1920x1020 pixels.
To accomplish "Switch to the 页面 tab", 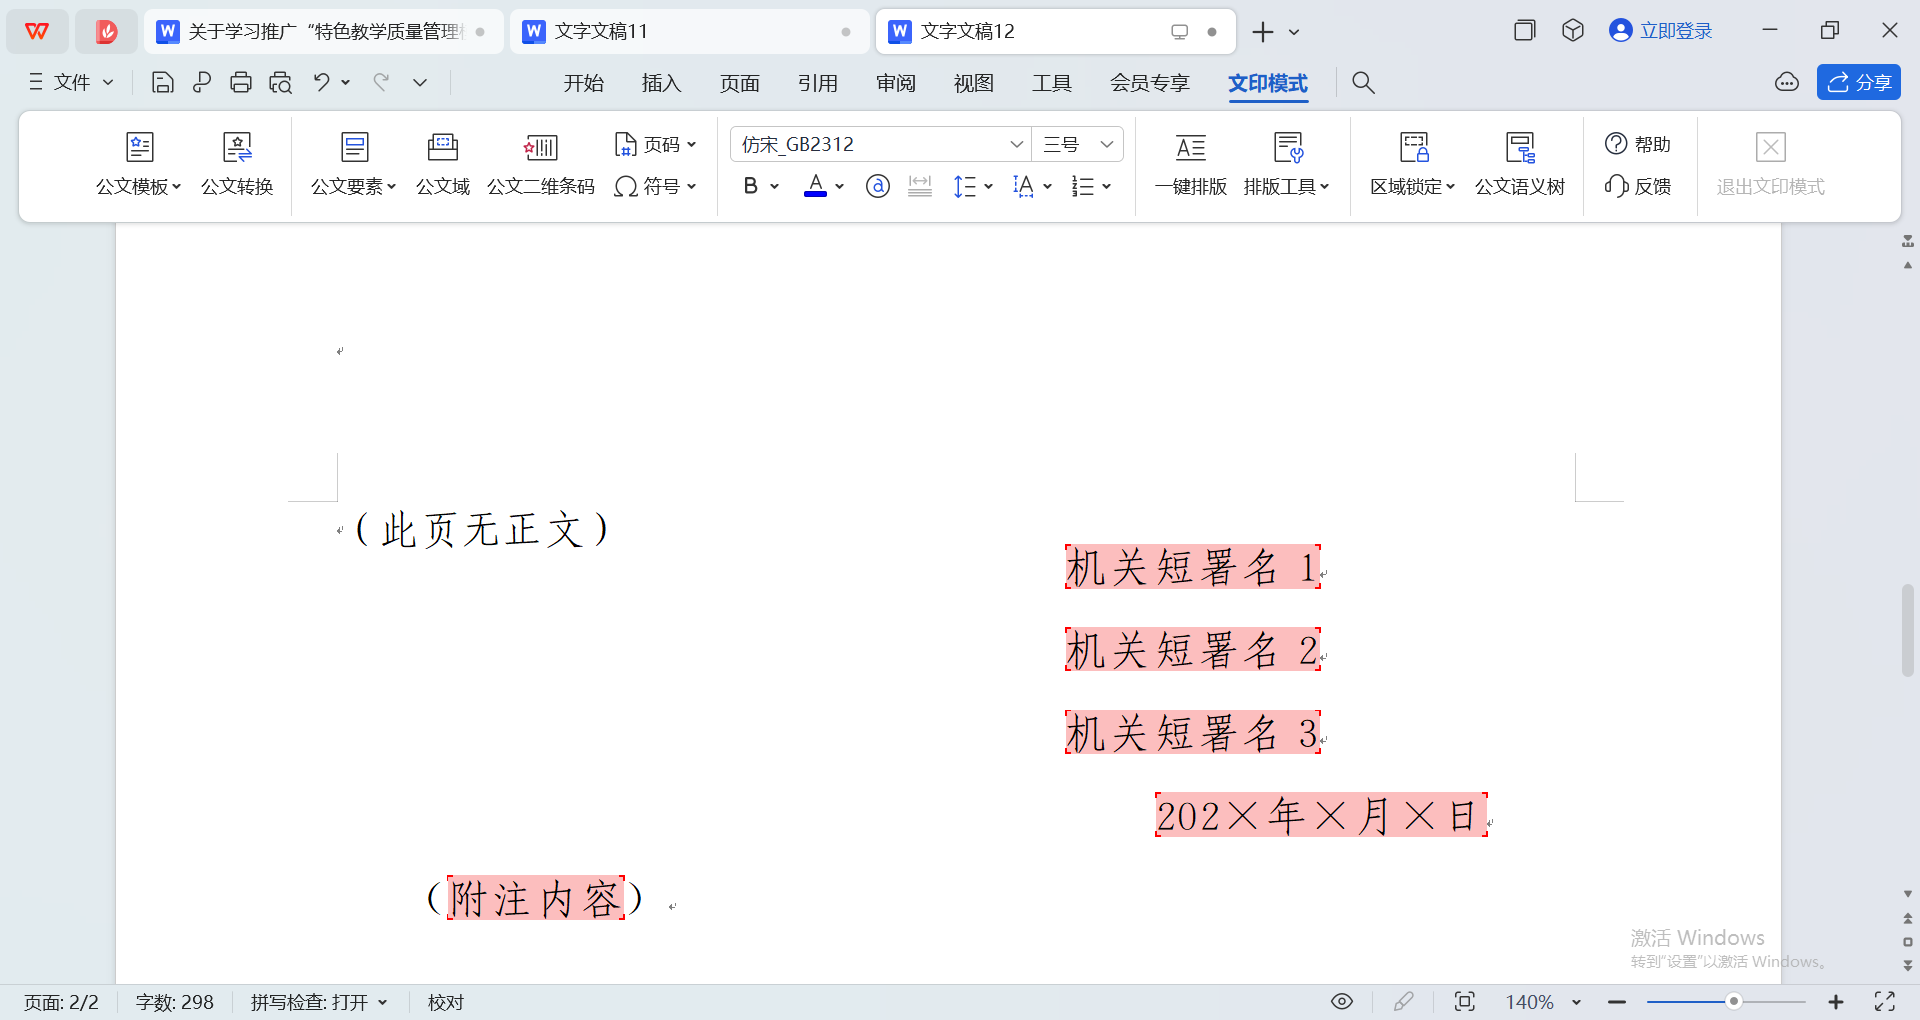I will coord(740,83).
